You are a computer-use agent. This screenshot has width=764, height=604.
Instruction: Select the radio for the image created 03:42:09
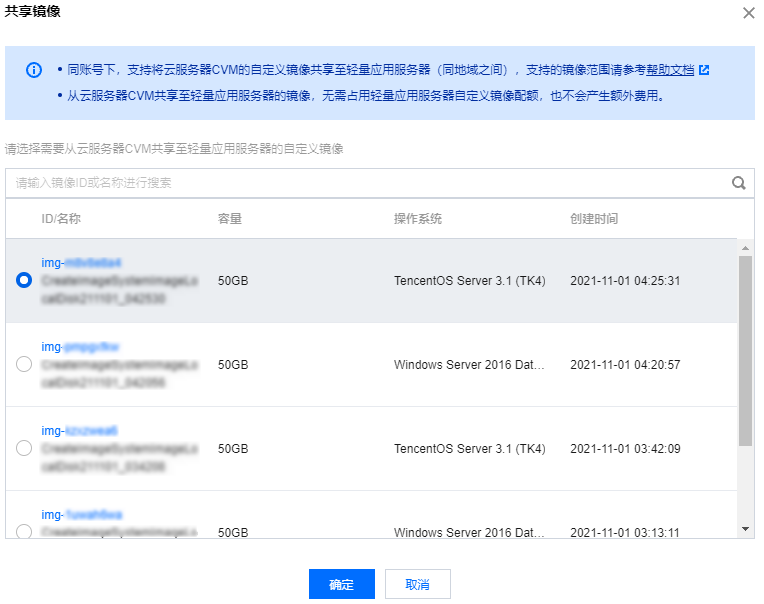24,448
